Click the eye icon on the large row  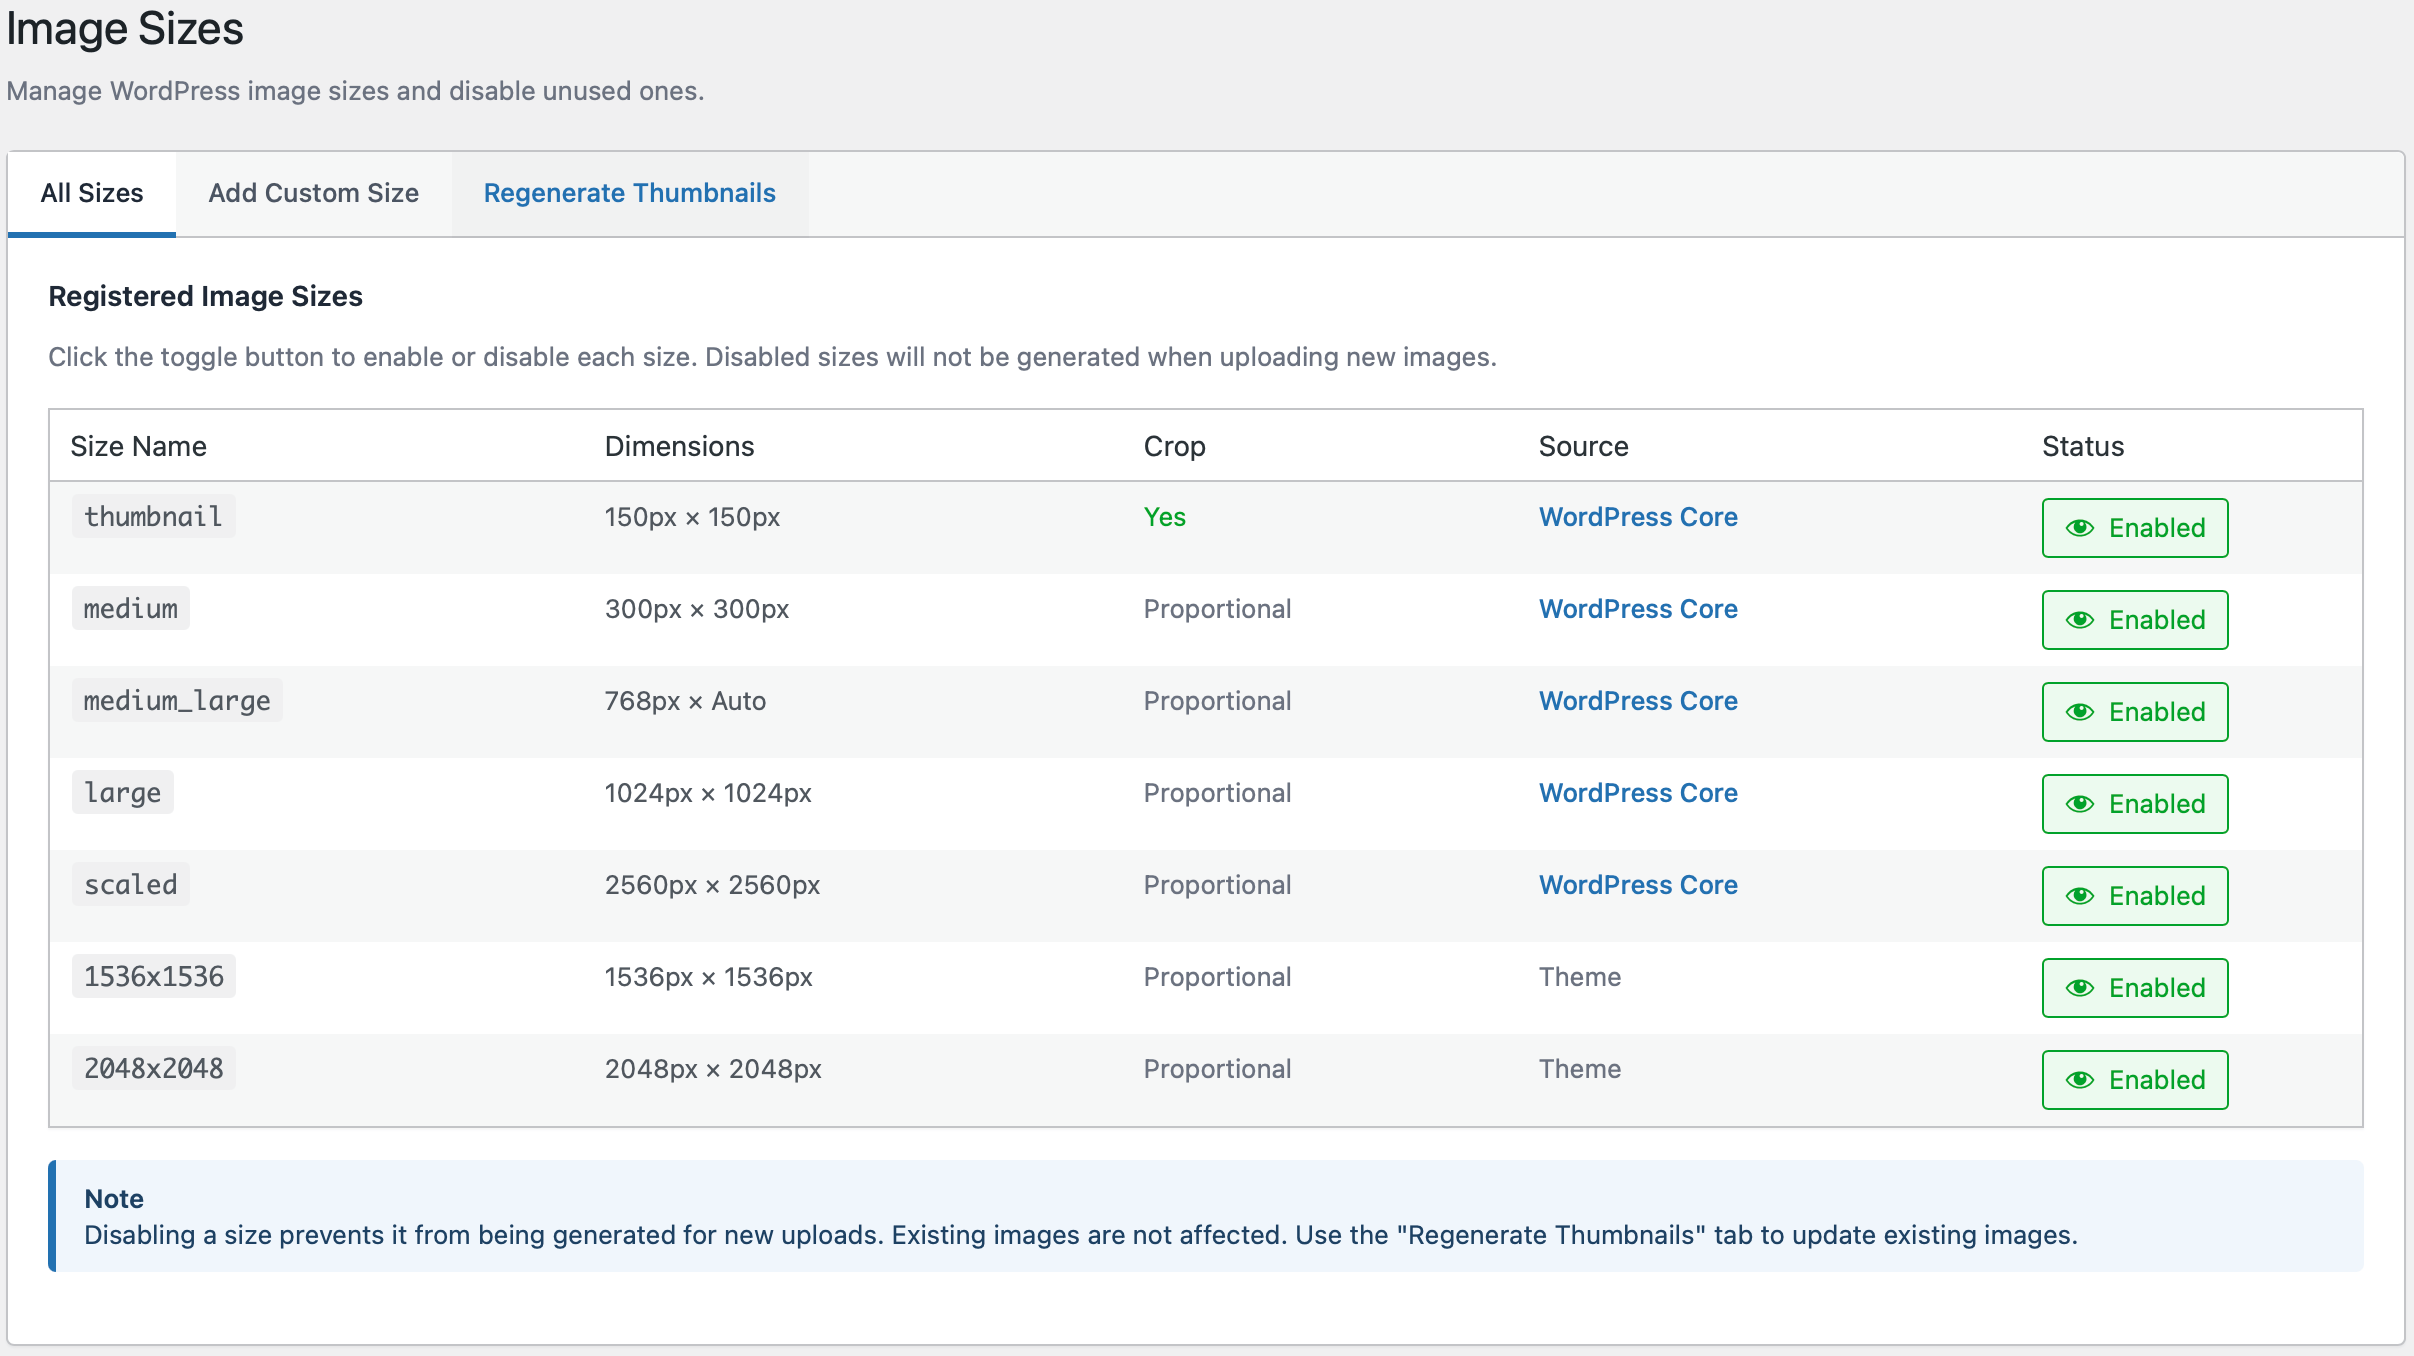tap(2081, 803)
